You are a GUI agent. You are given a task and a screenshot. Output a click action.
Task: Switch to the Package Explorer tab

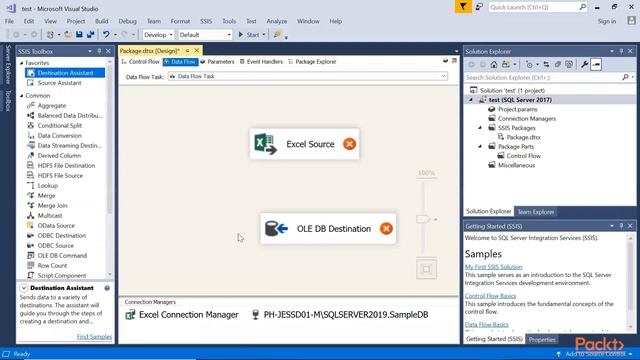click(x=312, y=62)
